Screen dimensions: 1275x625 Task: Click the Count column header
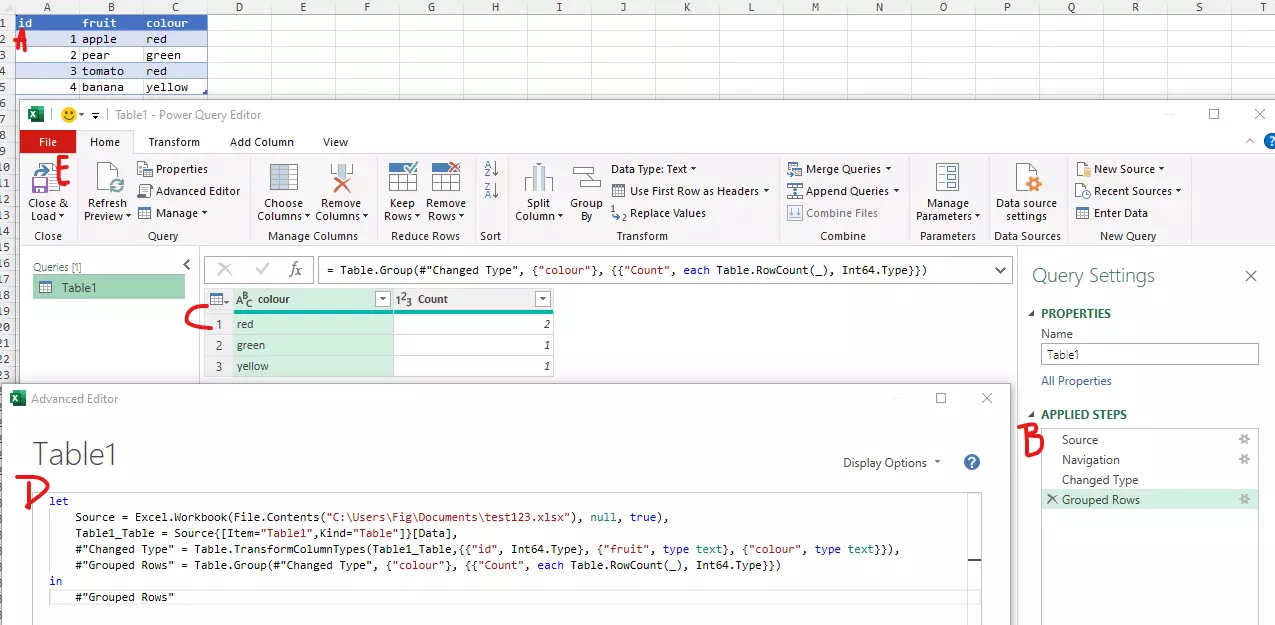[x=473, y=299]
